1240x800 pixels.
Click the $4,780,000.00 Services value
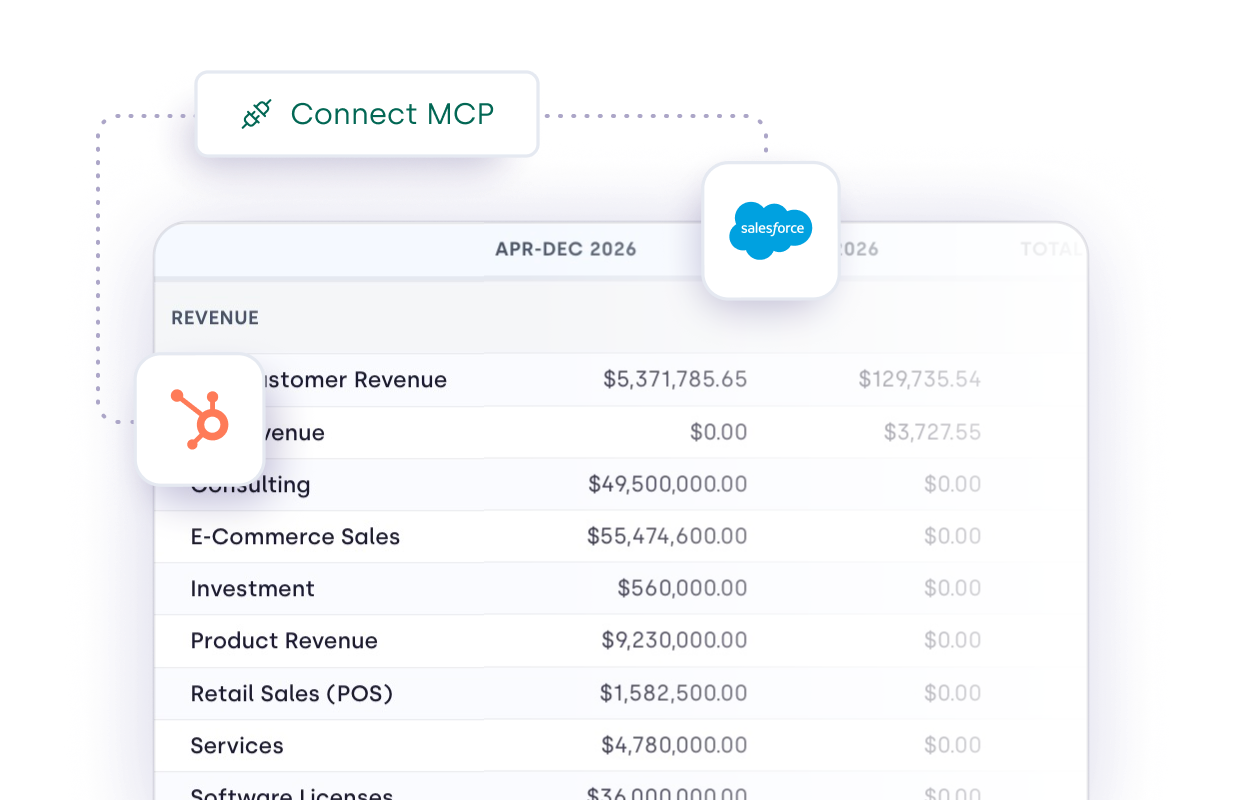point(674,745)
